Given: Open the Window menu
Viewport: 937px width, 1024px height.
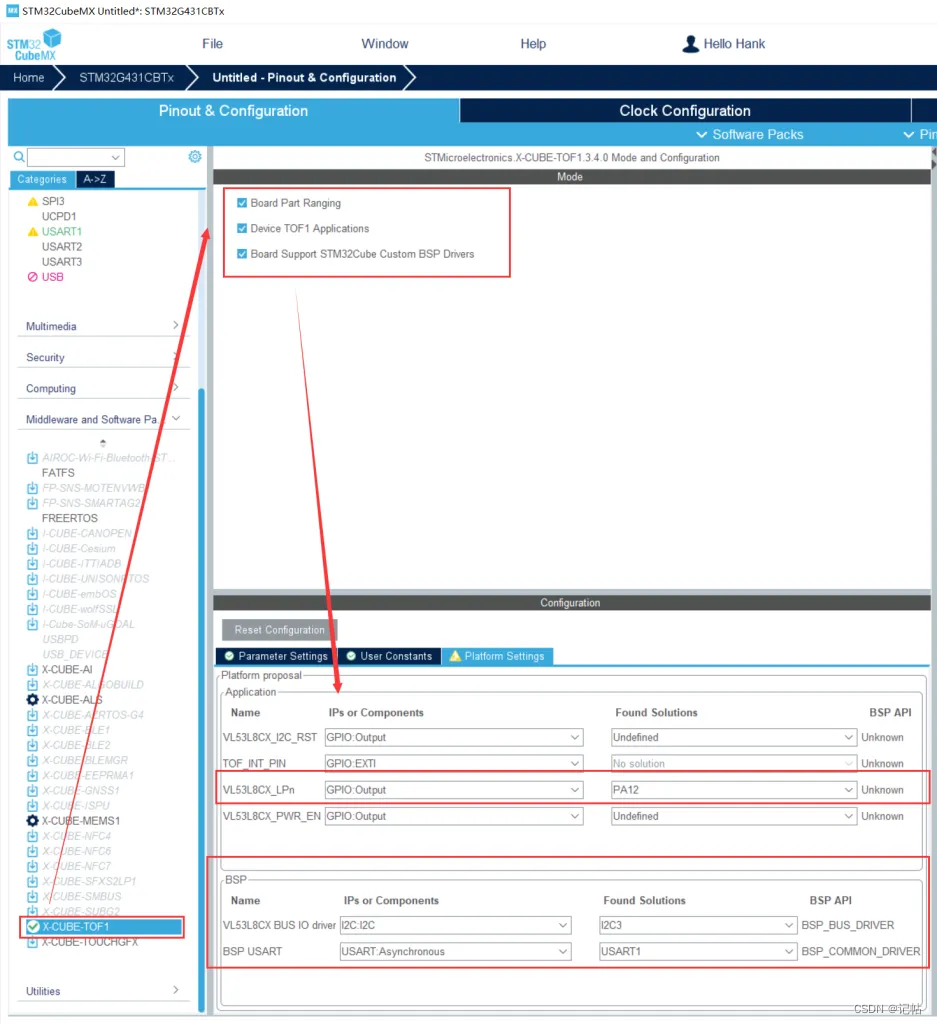Looking at the screenshot, I should tap(385, 44).
